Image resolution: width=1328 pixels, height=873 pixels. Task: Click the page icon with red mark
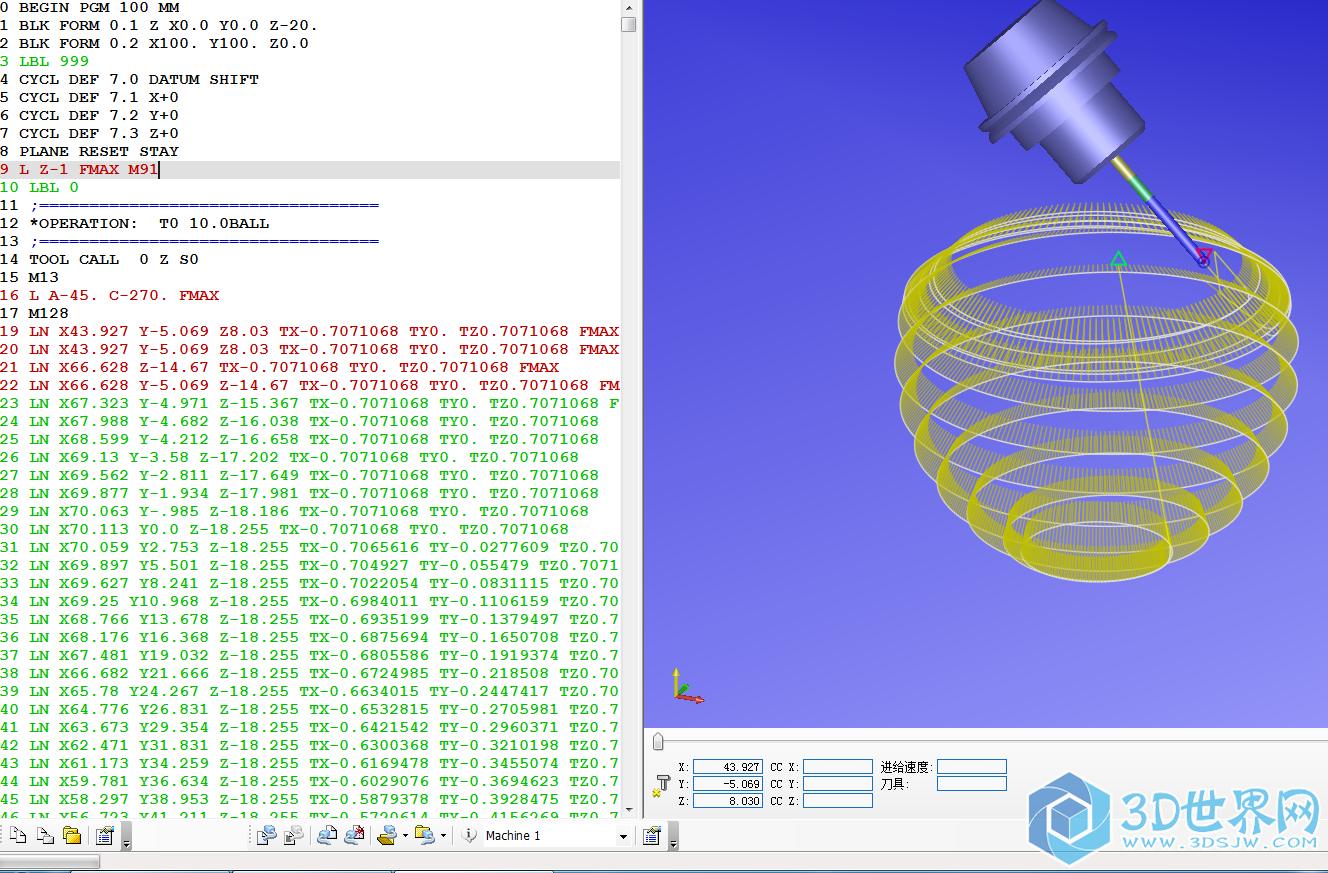(354, 835)
